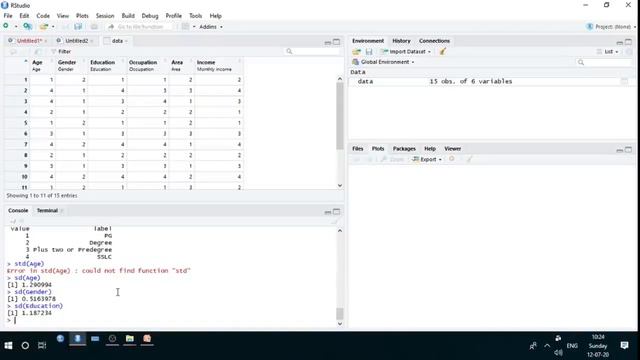Screen dimensions: 640x360
Task: Close the Untitled1 tab
Action: click(46, 41)
